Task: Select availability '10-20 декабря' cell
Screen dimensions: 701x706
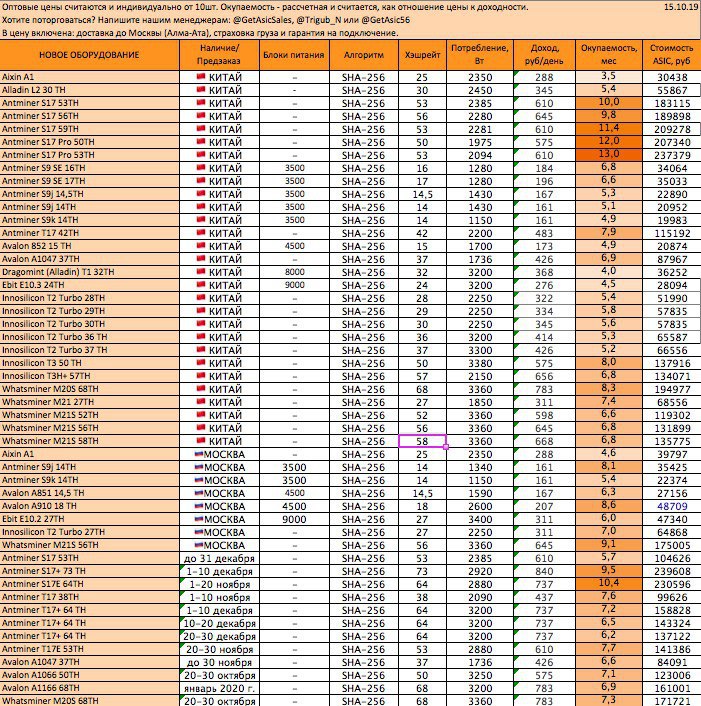Action: [x=219, y=623]
